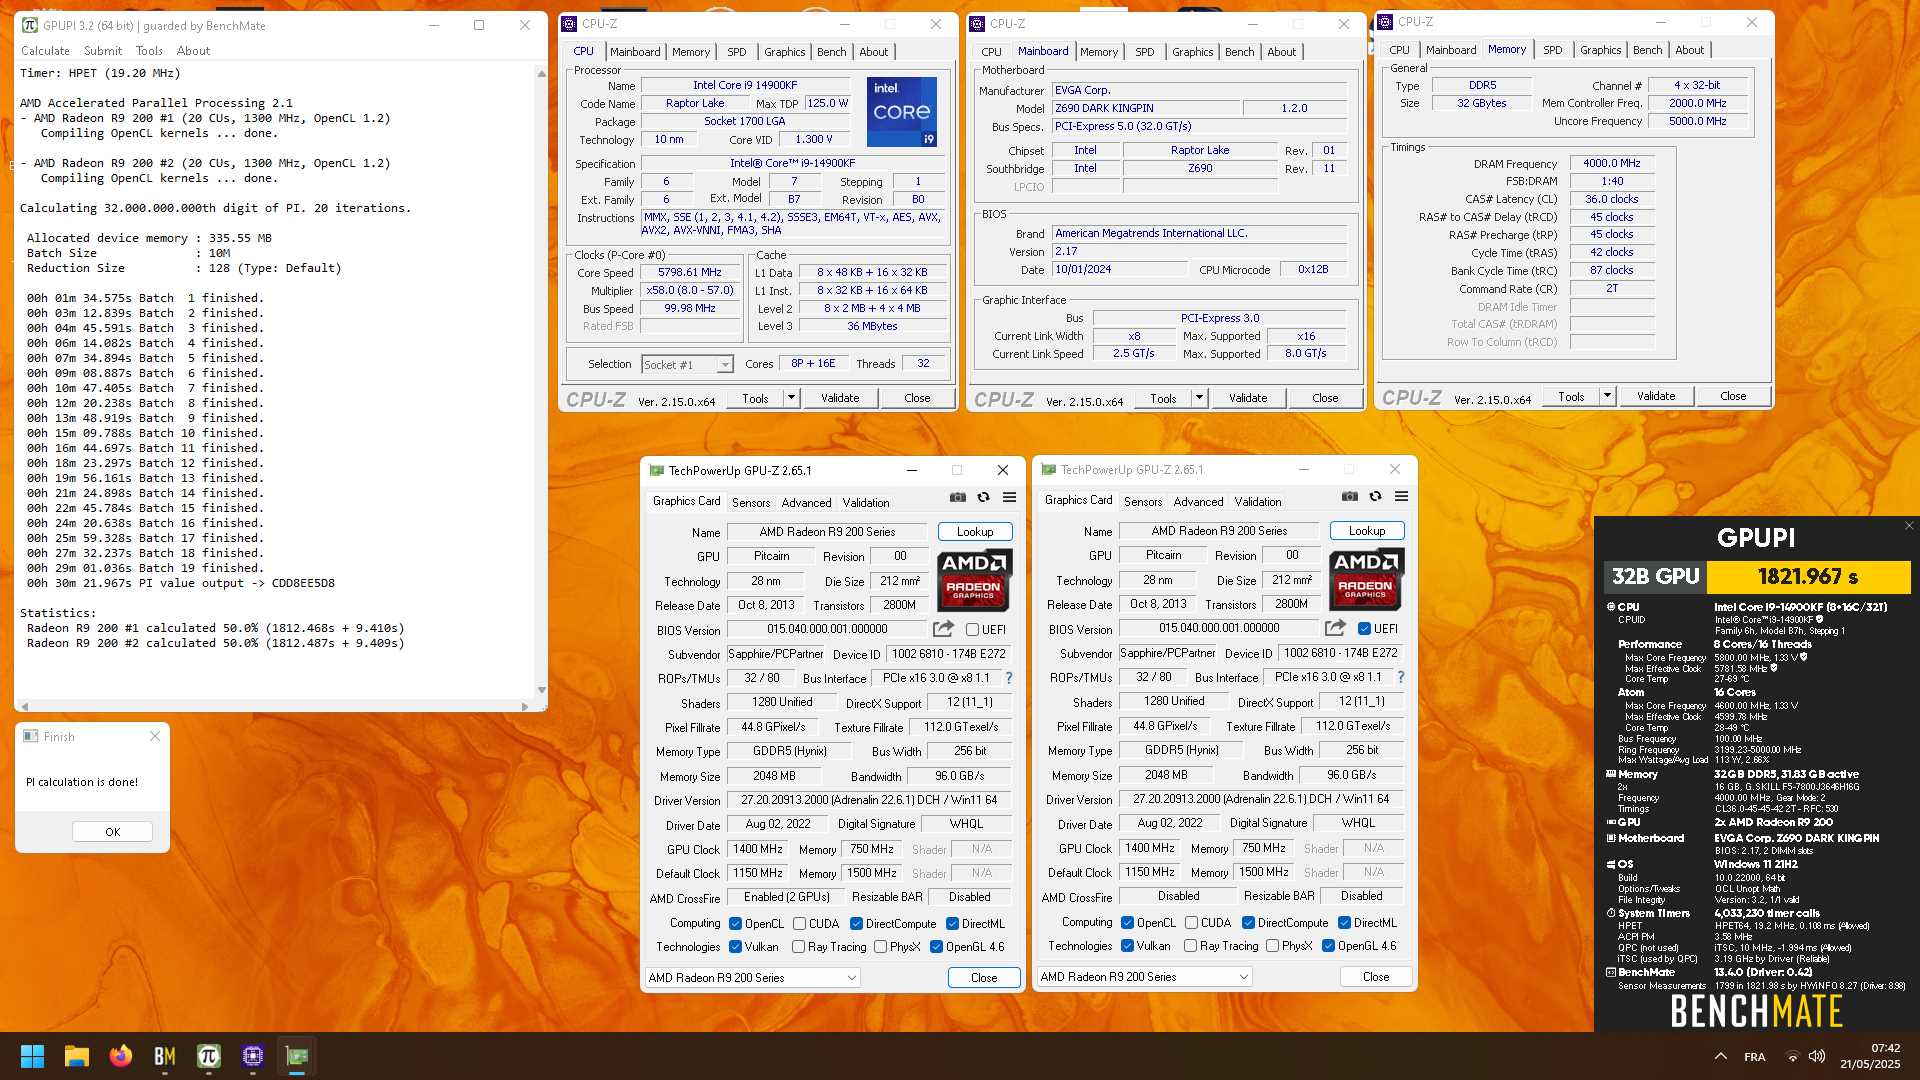Click Intel Core i9 logo in CPU-Z
The height and width of the screenshot is (1080, 1920).
pyautogui.click(x=901, y=112)
